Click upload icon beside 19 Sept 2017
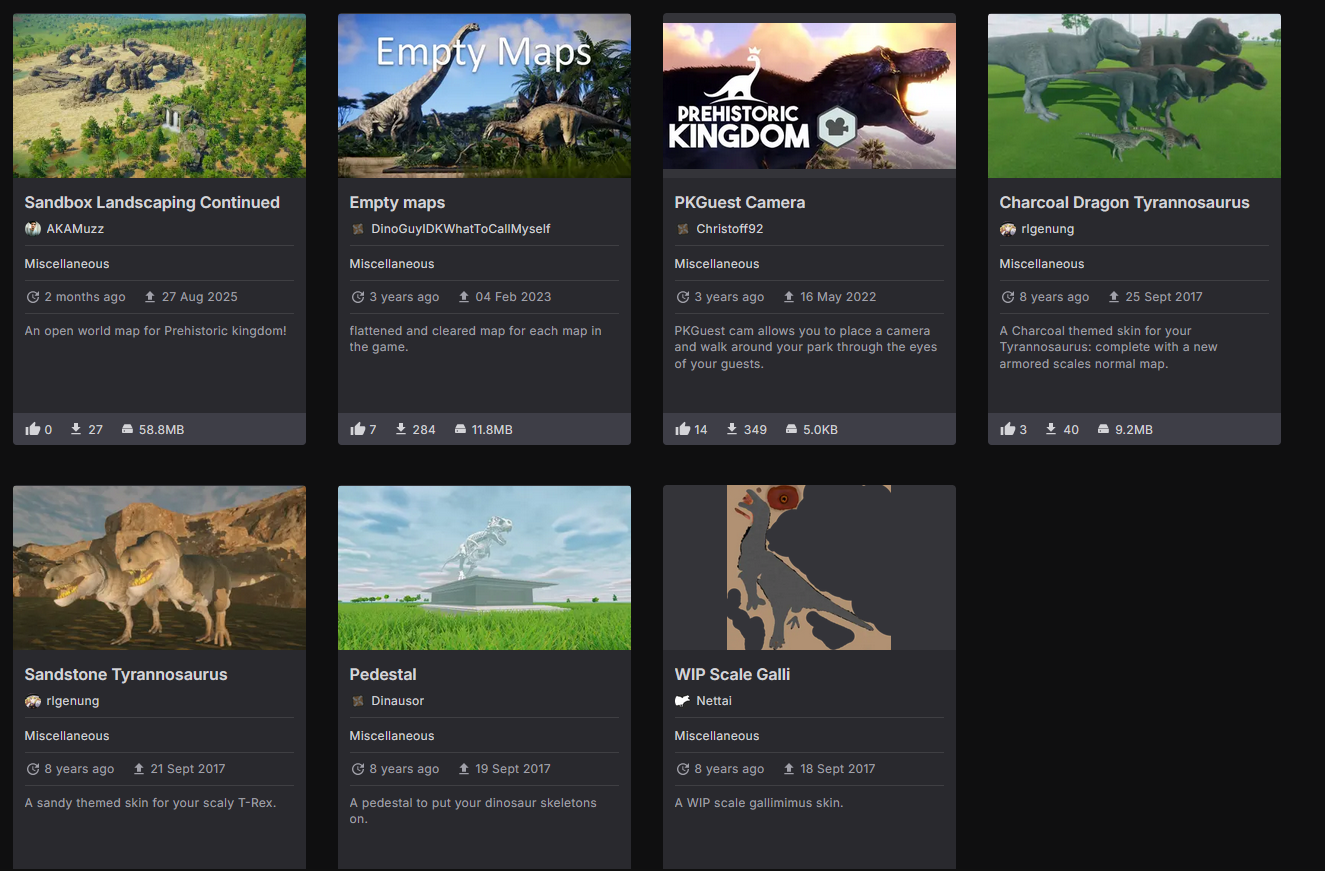1325x871 pixels. (464, 769)
